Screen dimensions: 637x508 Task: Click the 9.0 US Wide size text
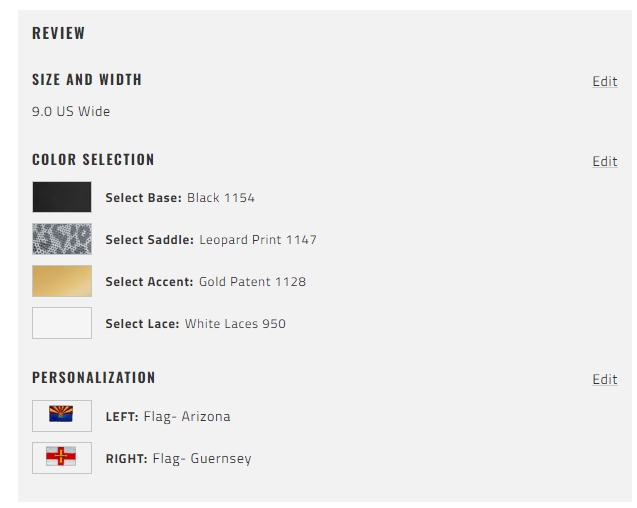point(71,111)
